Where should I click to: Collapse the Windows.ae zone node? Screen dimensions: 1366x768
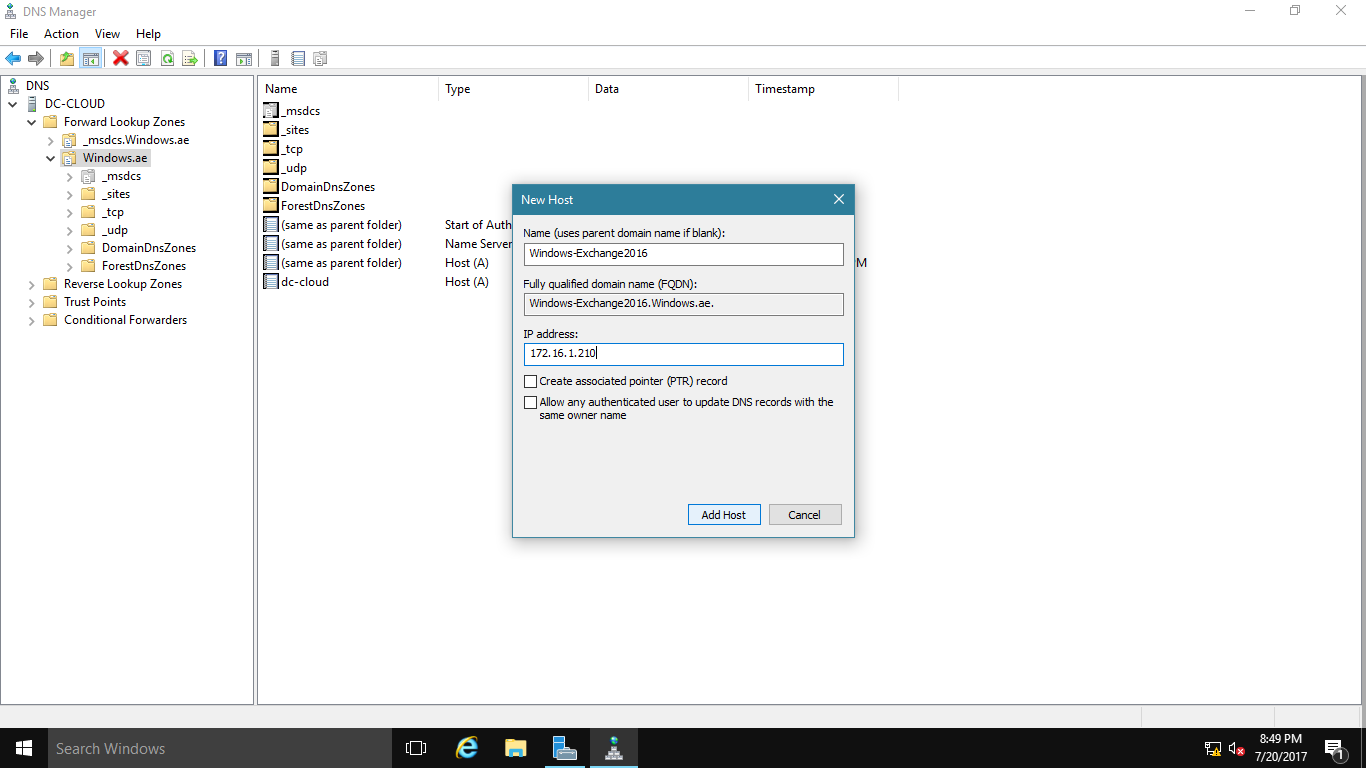pyautogui.click(x=50, y=158)
